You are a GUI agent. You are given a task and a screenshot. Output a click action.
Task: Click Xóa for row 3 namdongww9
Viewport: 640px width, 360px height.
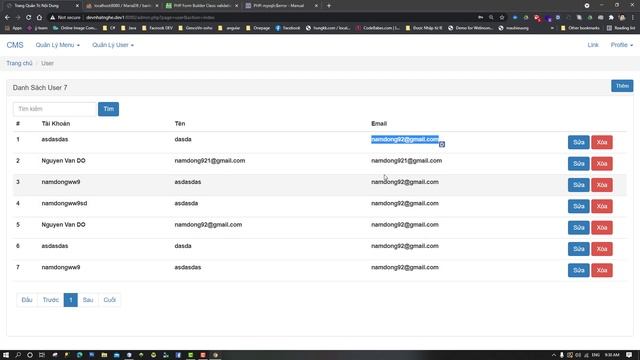point(602,185)
